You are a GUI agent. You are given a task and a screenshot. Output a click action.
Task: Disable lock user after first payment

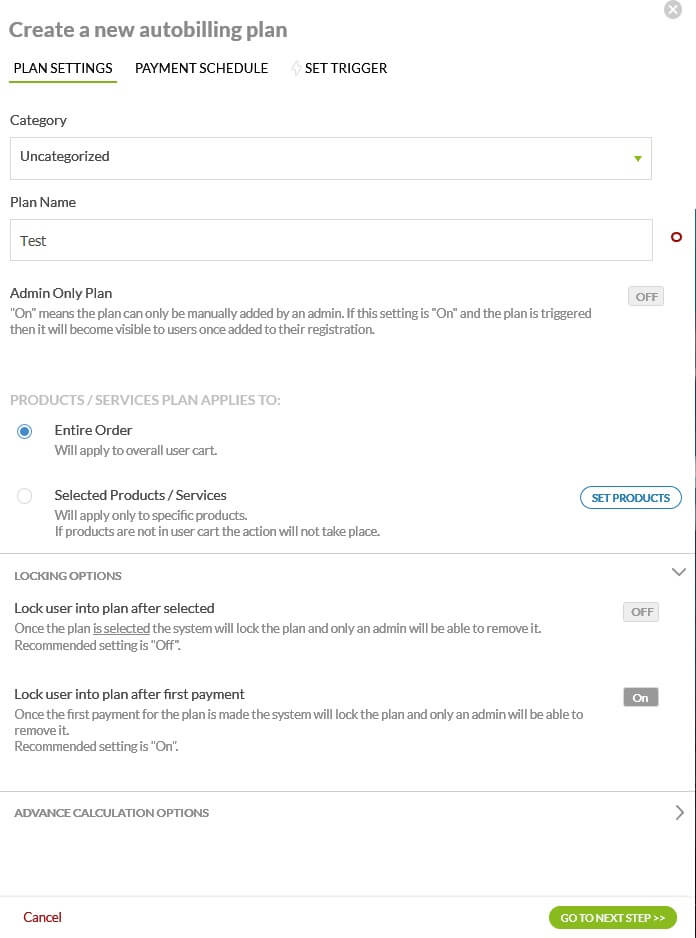pyautogui.click(x=641, y=698)
